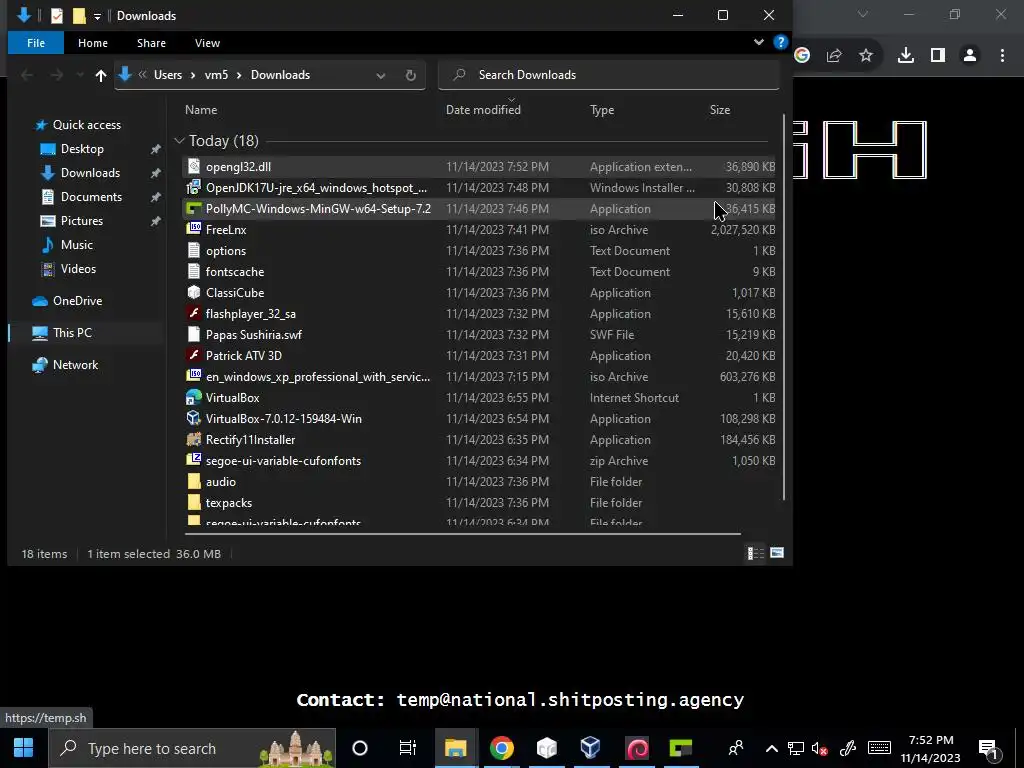This screenshot has height=768, width=1024.
Task: Open Desktop in the navigation pane
Action: [x=82, y=149]
